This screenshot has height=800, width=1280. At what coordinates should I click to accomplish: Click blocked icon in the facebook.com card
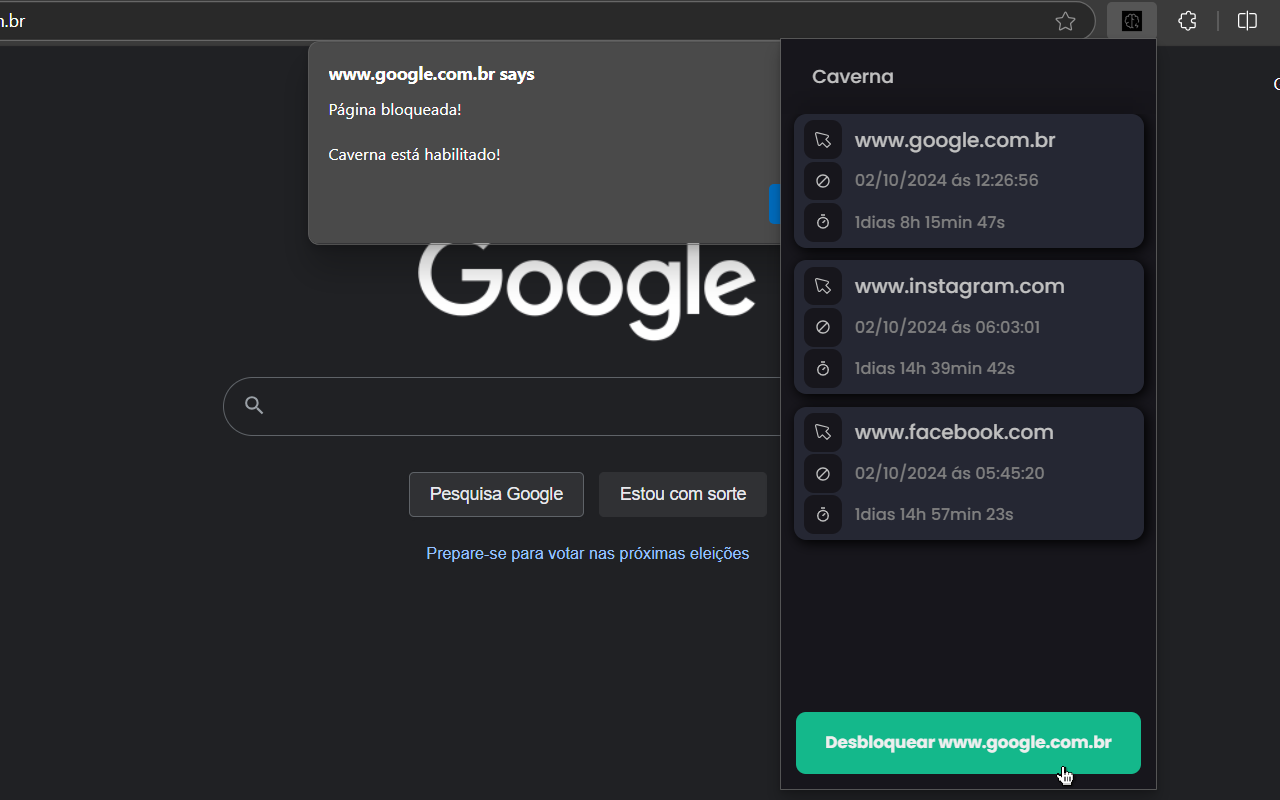(823, 473)
